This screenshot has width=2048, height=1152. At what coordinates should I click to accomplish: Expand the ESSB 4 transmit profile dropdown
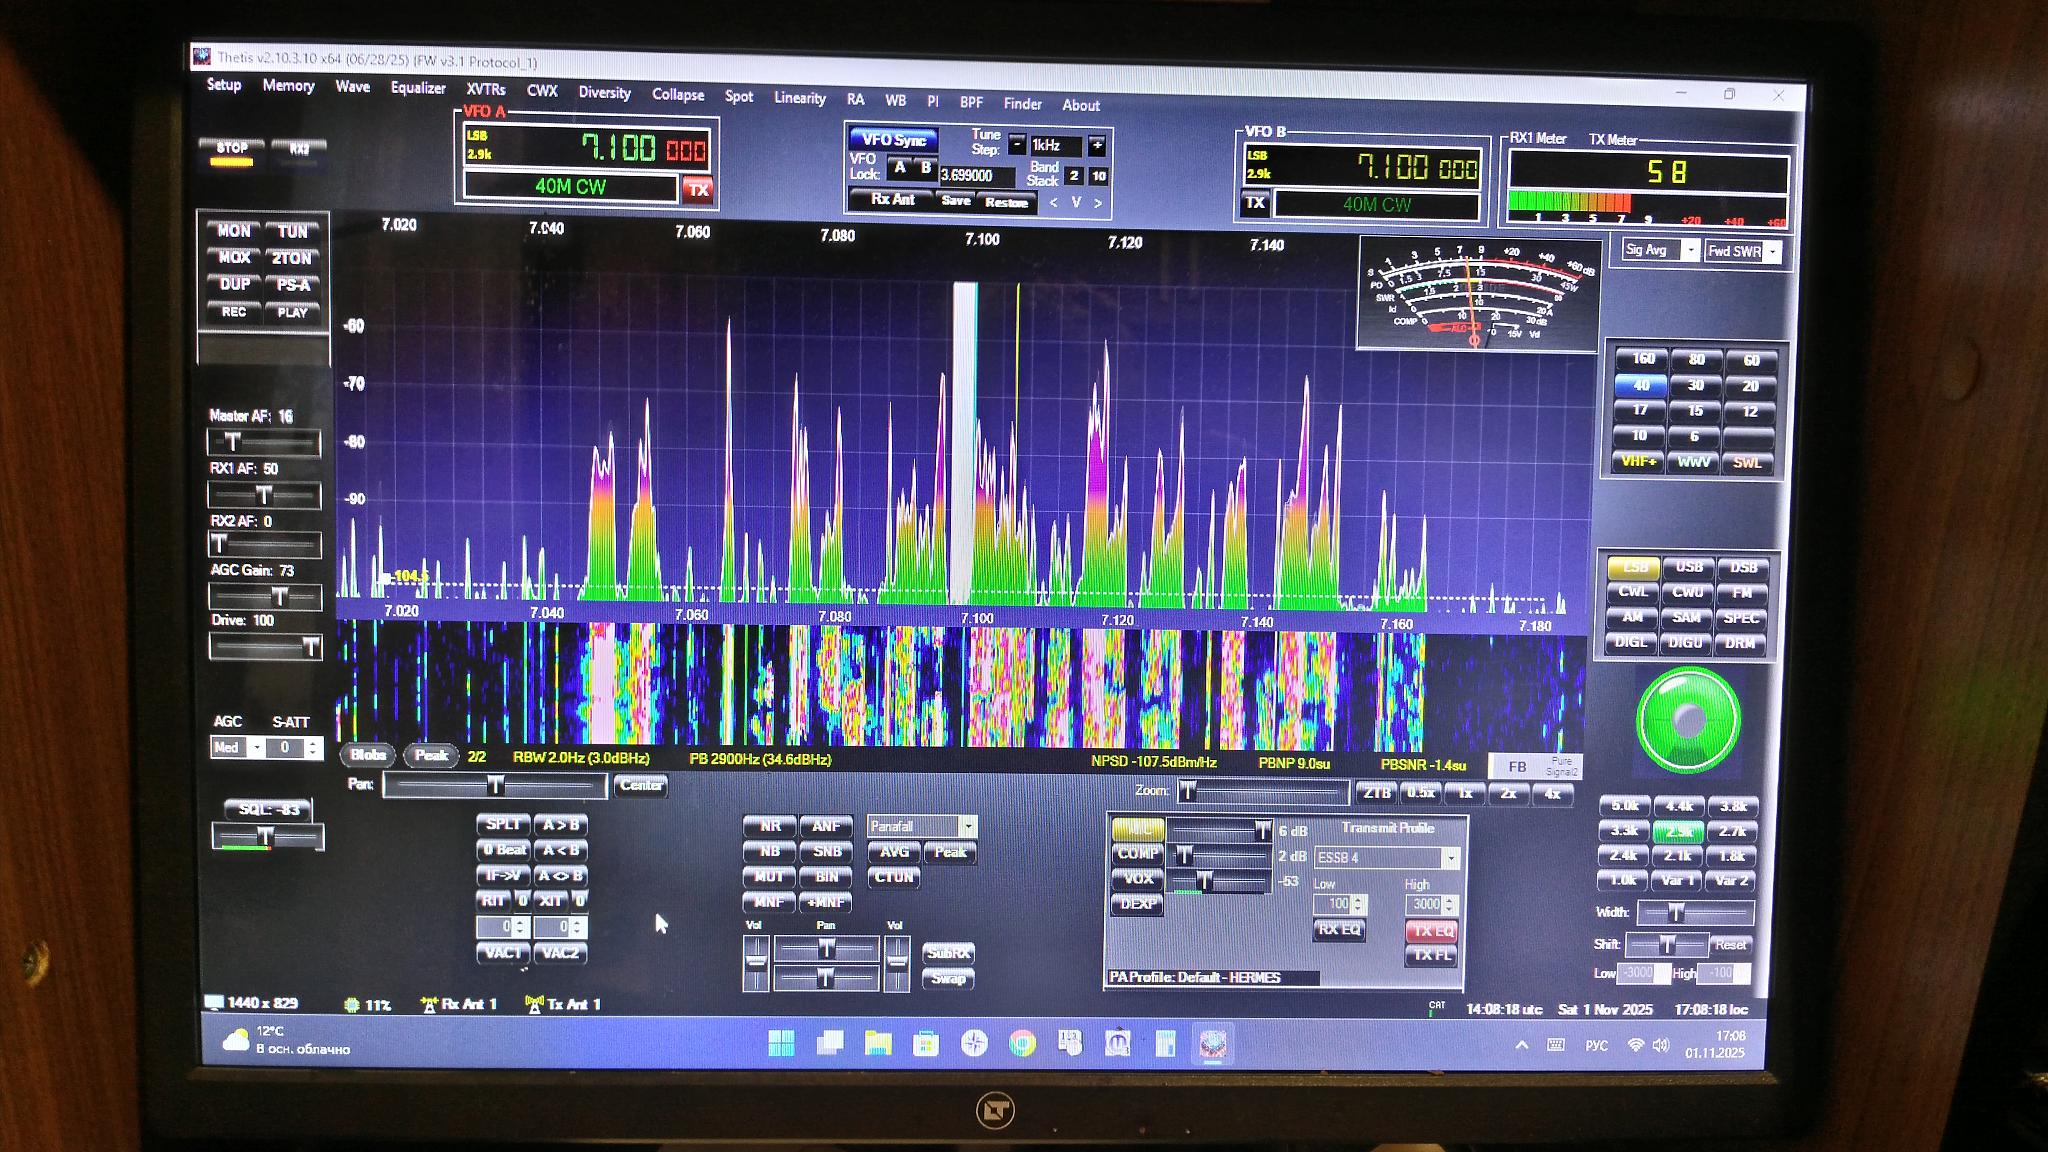1450,858
